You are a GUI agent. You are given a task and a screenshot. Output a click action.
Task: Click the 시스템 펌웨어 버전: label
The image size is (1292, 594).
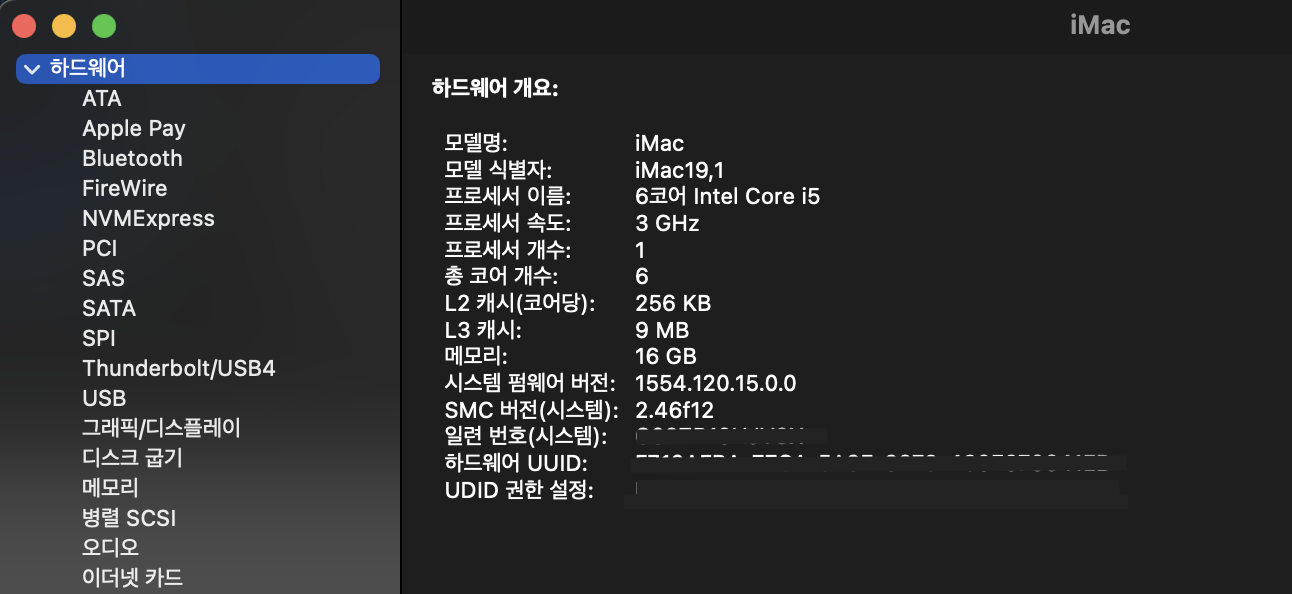[531, 383]
